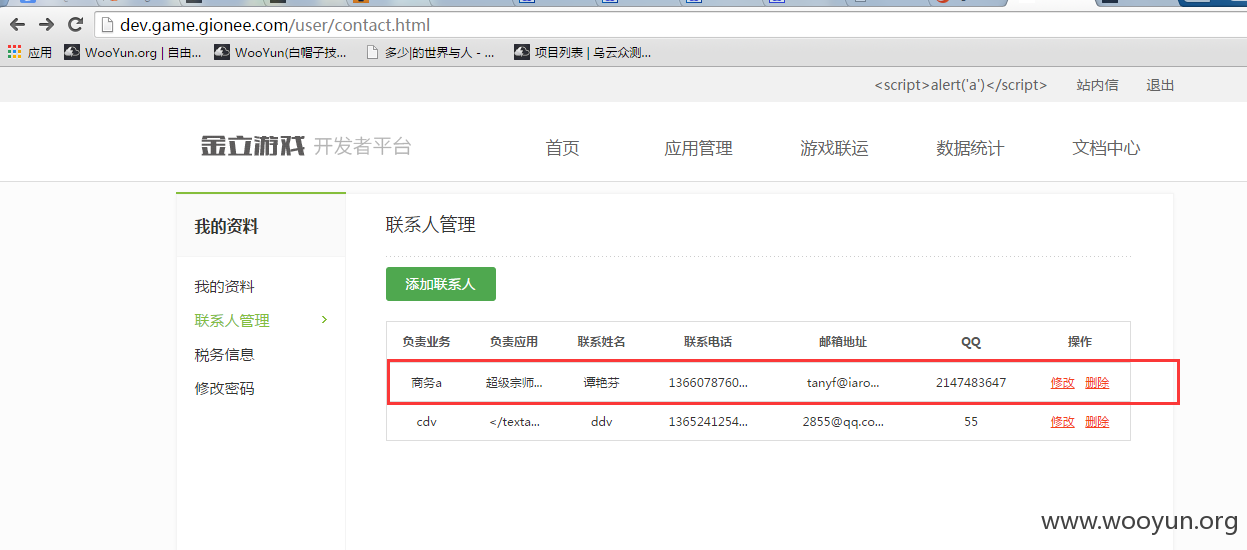Click the 负责应用 column header

coord(514,342)
